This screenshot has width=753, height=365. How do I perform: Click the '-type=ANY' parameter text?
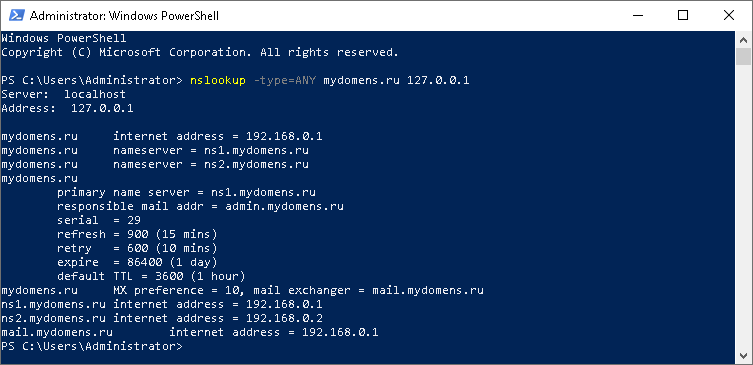coord(285,80)
